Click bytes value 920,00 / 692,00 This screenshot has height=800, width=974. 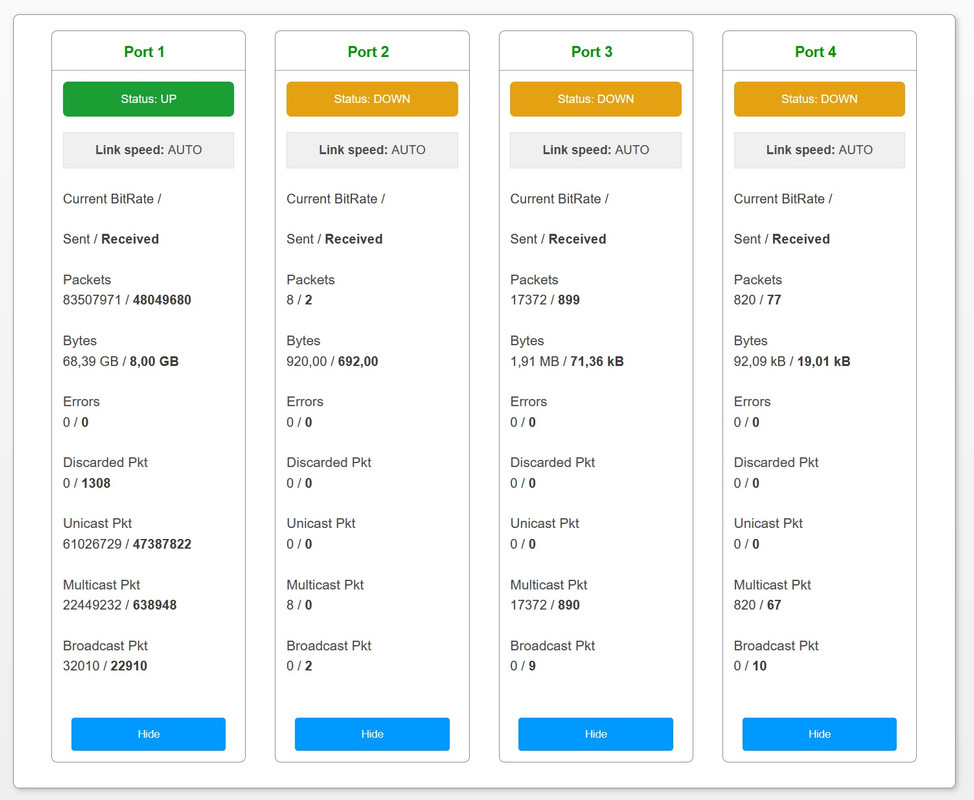pyautogui.click(x=332, y=361)
